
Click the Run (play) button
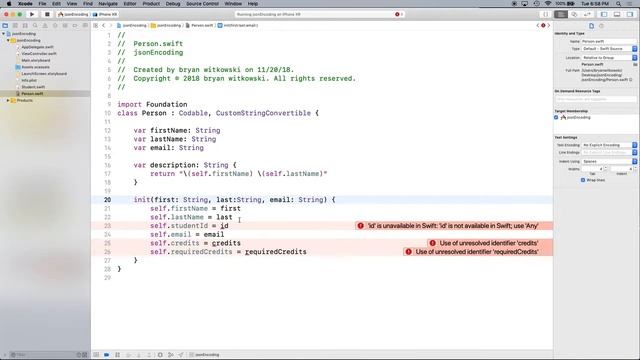[x=32, y=14]
